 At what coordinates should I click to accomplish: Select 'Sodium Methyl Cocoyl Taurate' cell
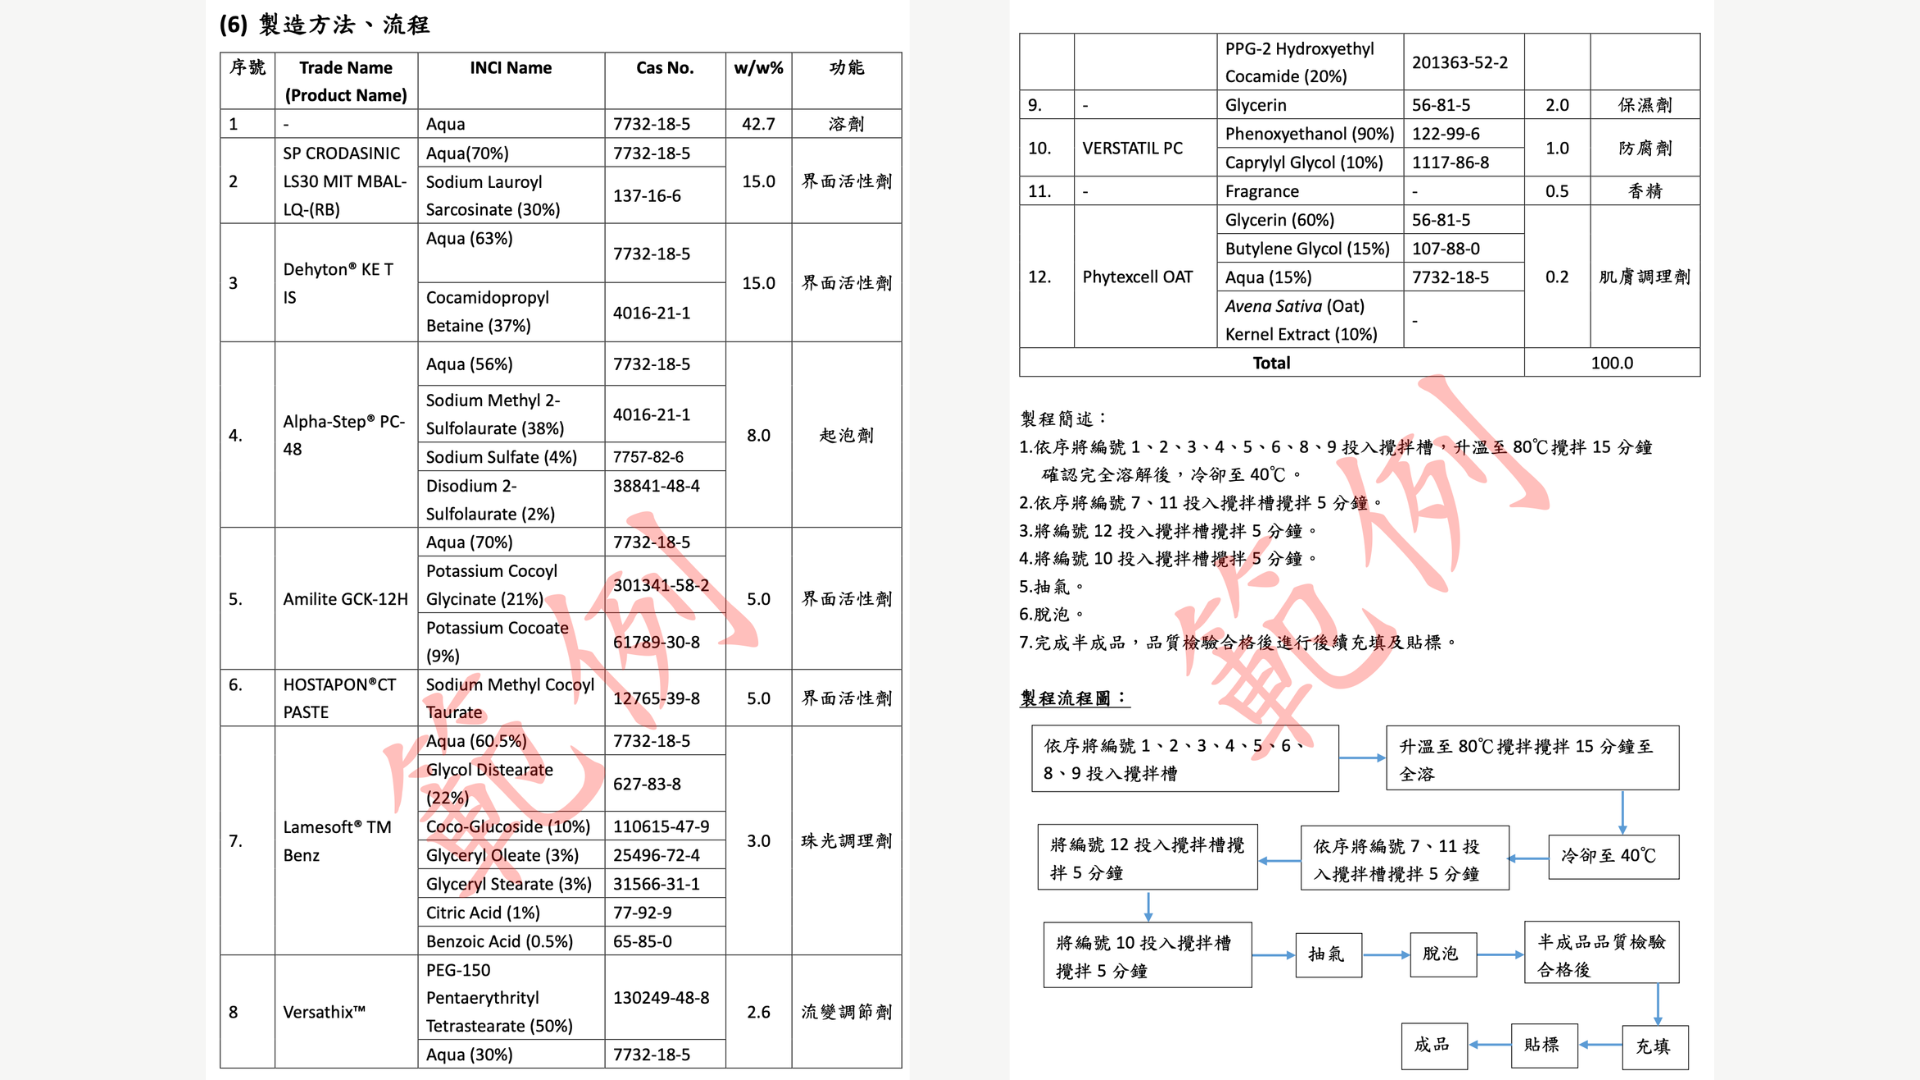511,698
